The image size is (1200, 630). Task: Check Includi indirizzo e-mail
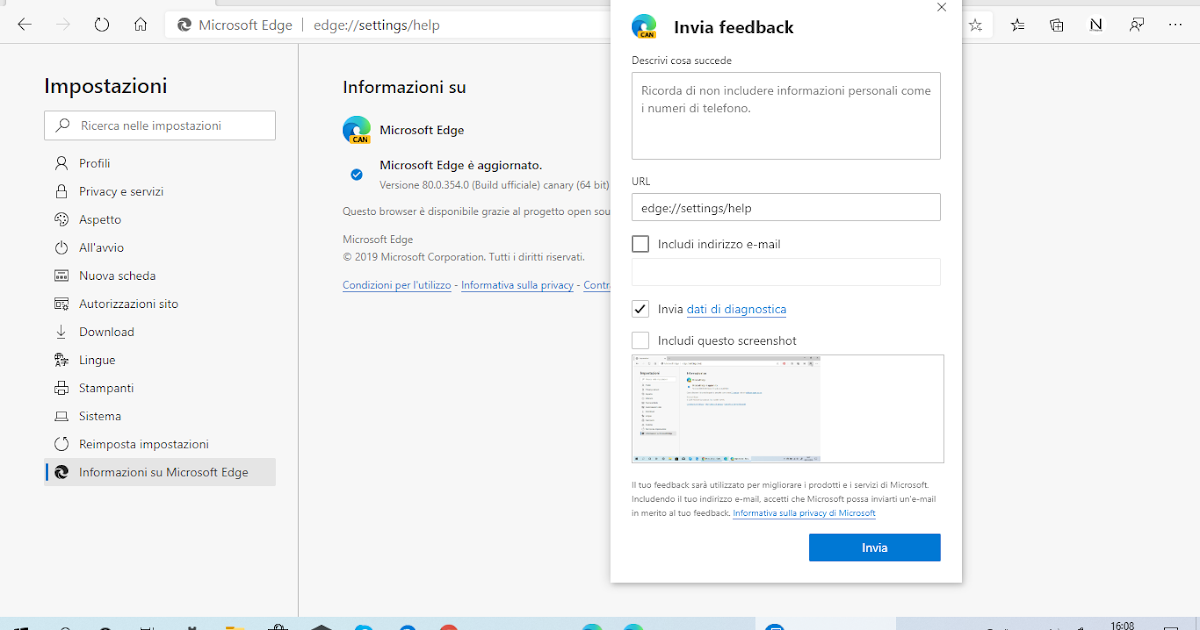point(640,243)
